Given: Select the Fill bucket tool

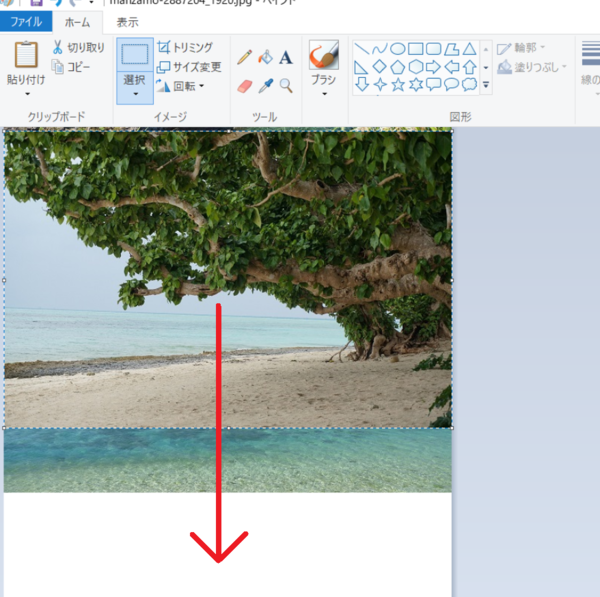Looking at the screenshot, I should (x=265, y=57).
